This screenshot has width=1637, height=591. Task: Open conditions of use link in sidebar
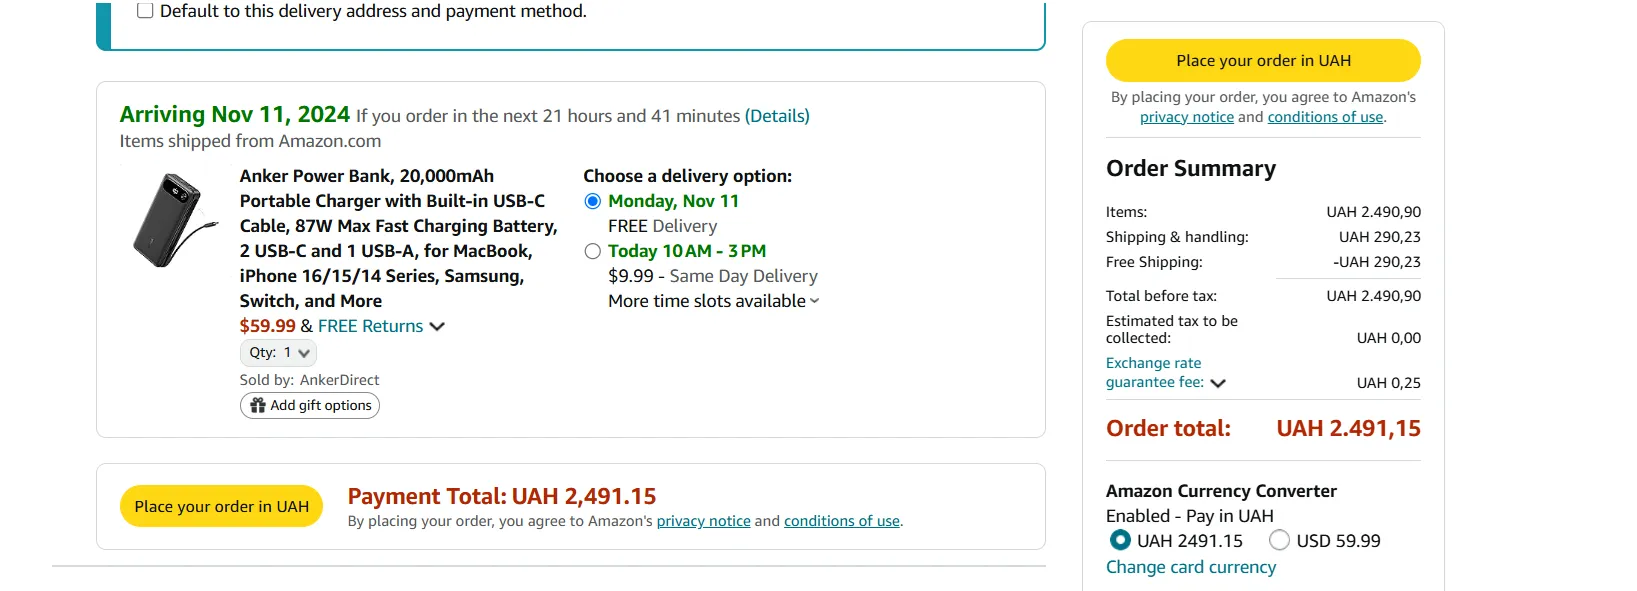[1325, 117]
